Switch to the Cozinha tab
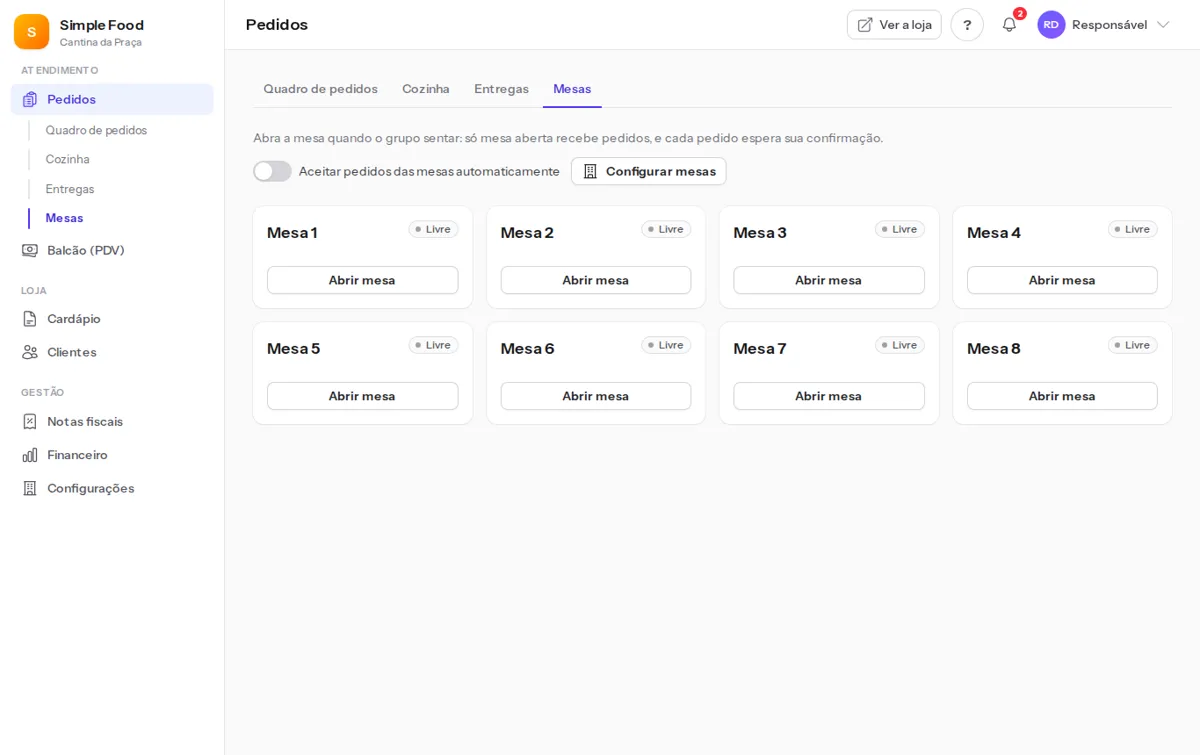 (x=426, y=89)
